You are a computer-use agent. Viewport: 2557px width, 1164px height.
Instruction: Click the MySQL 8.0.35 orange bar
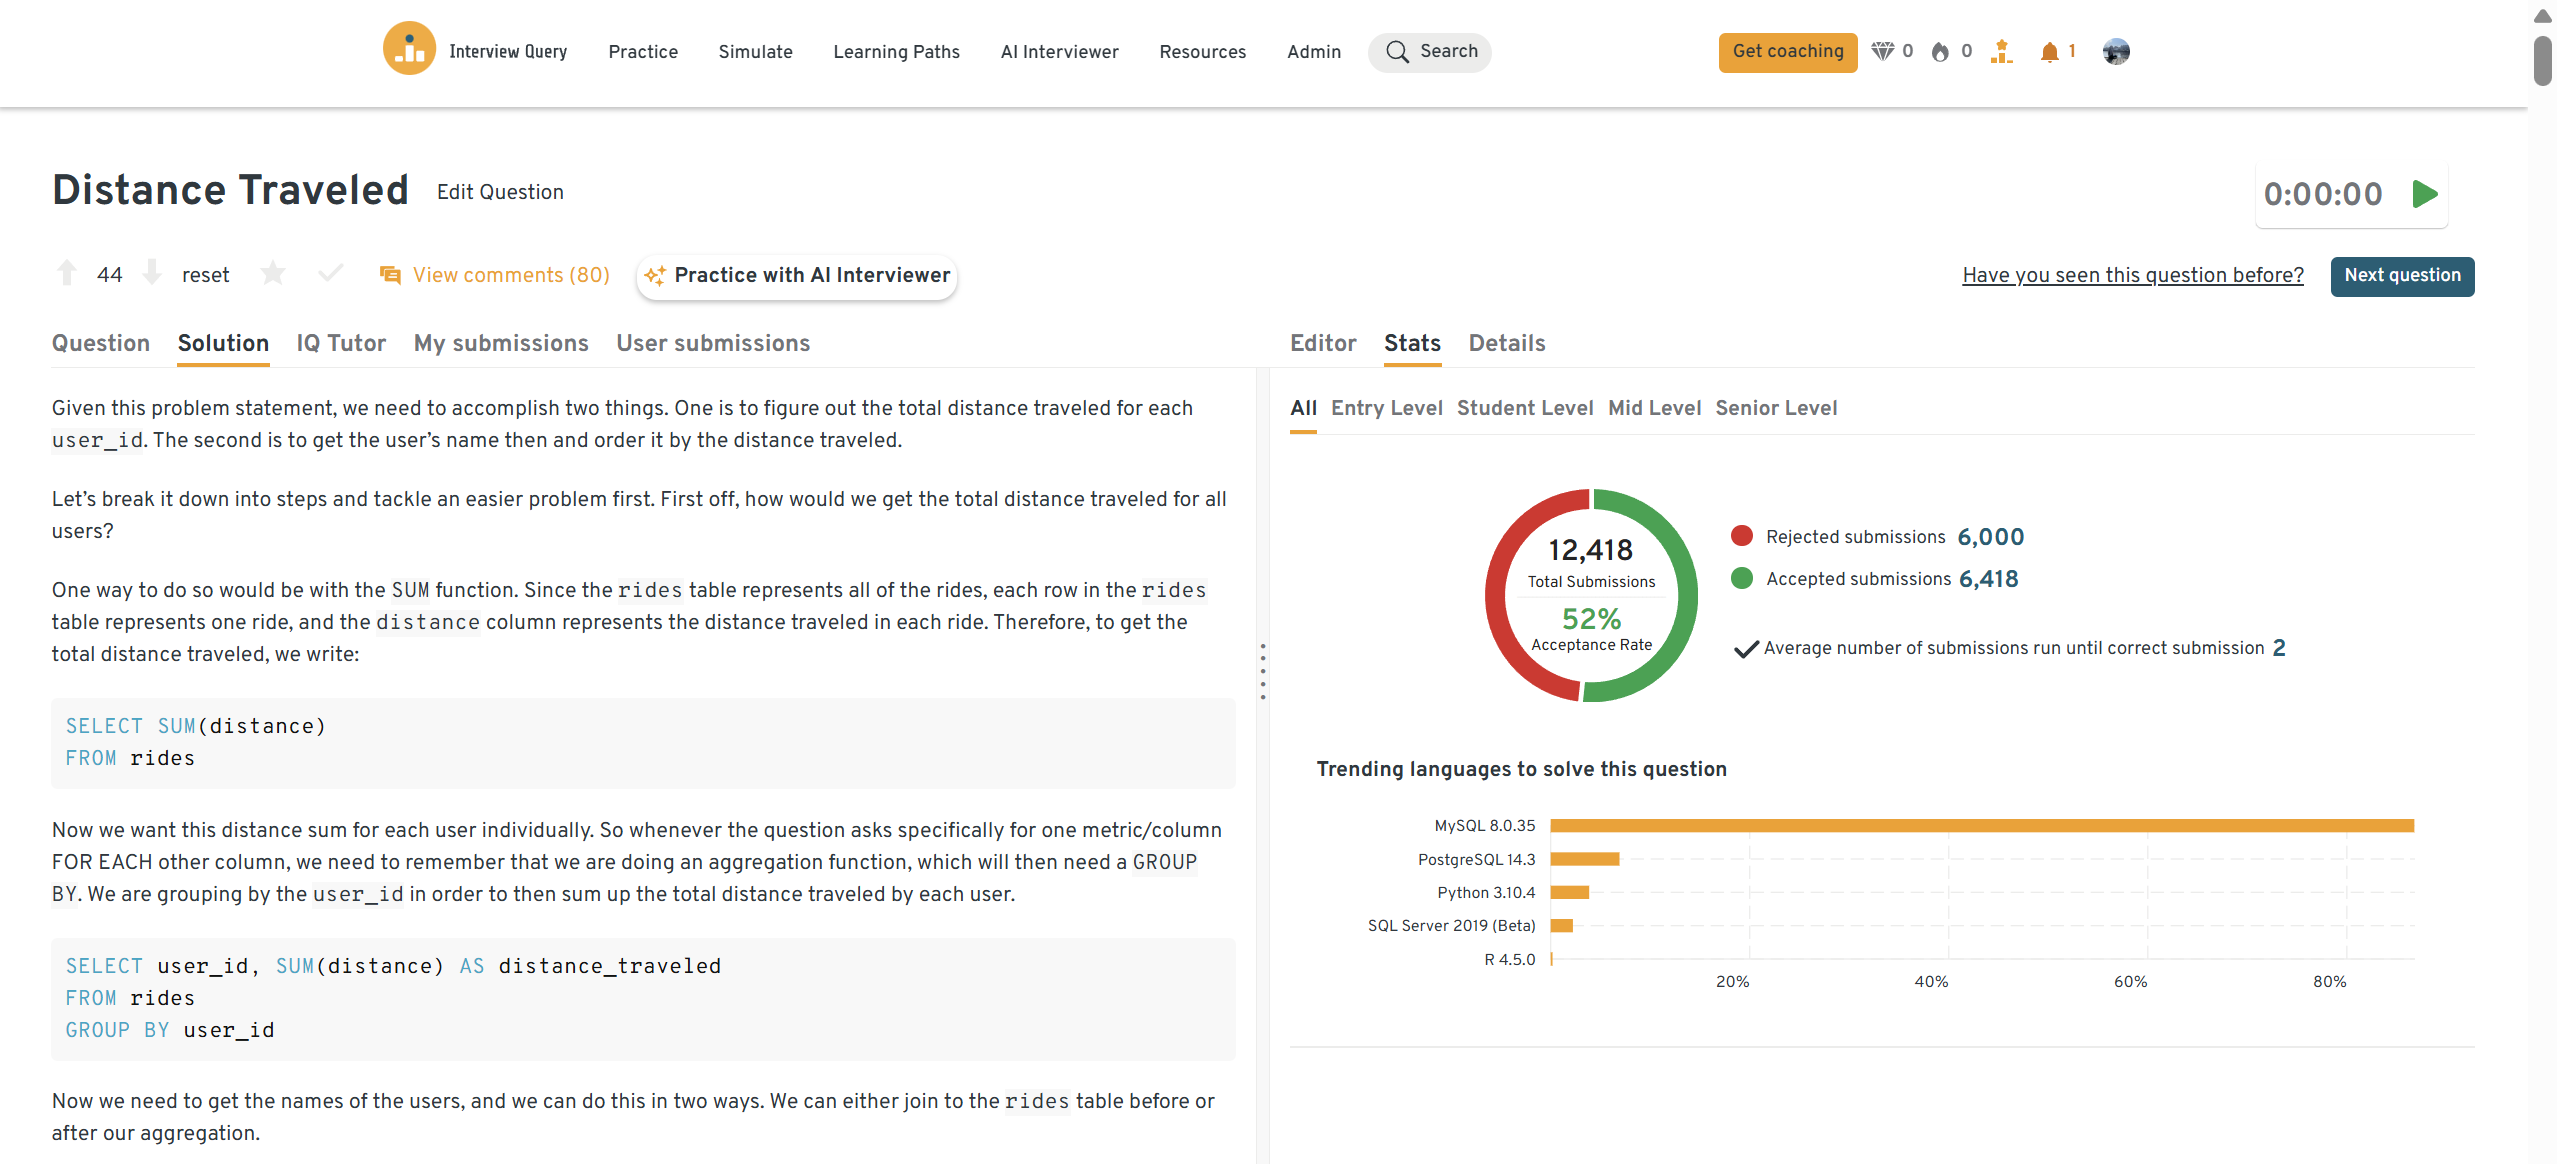point(1981,826)
